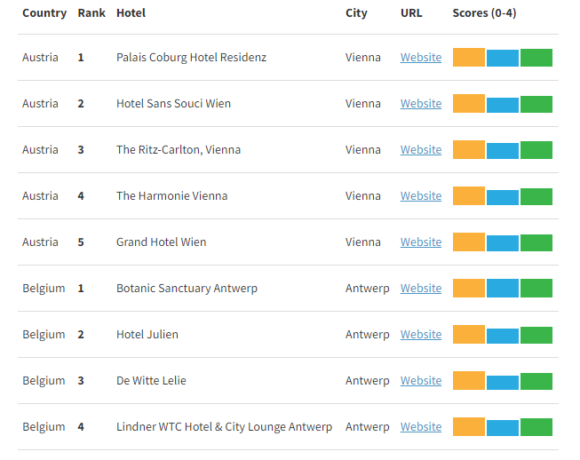Click the orange score bar for Grand Hotel Wien
The height and width of the screenshot is (460, 580).
469,242
